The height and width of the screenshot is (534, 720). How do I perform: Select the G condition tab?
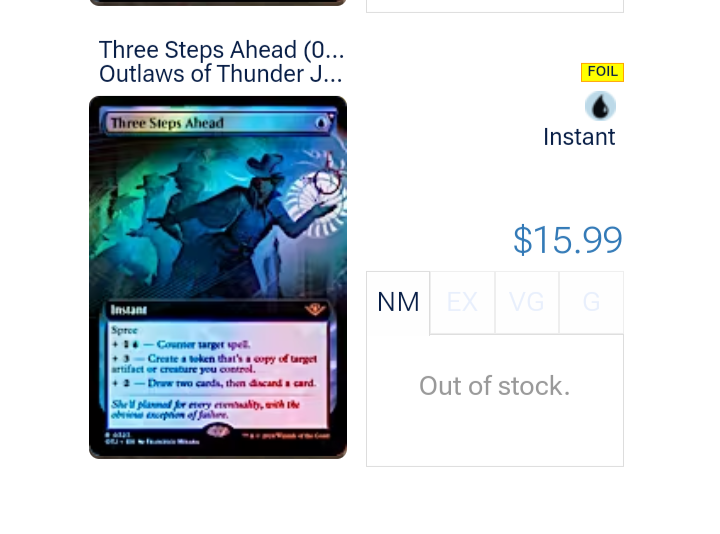(x=591, y=303)
